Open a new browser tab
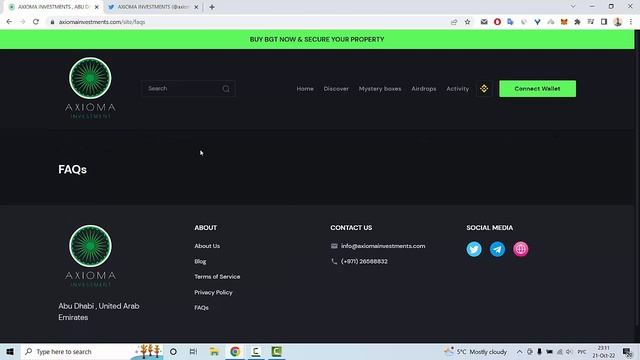The image size is (640, 360). point(212,7)
